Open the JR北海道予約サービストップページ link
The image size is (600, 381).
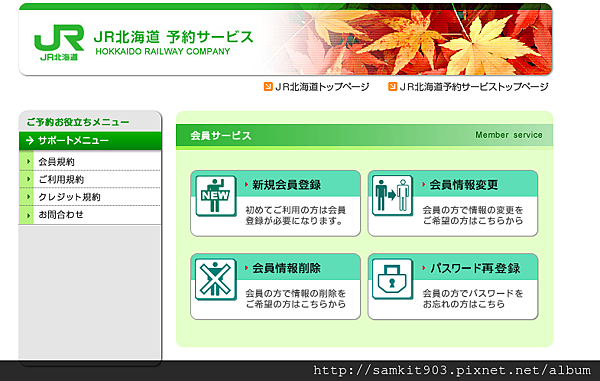point(474,87)
